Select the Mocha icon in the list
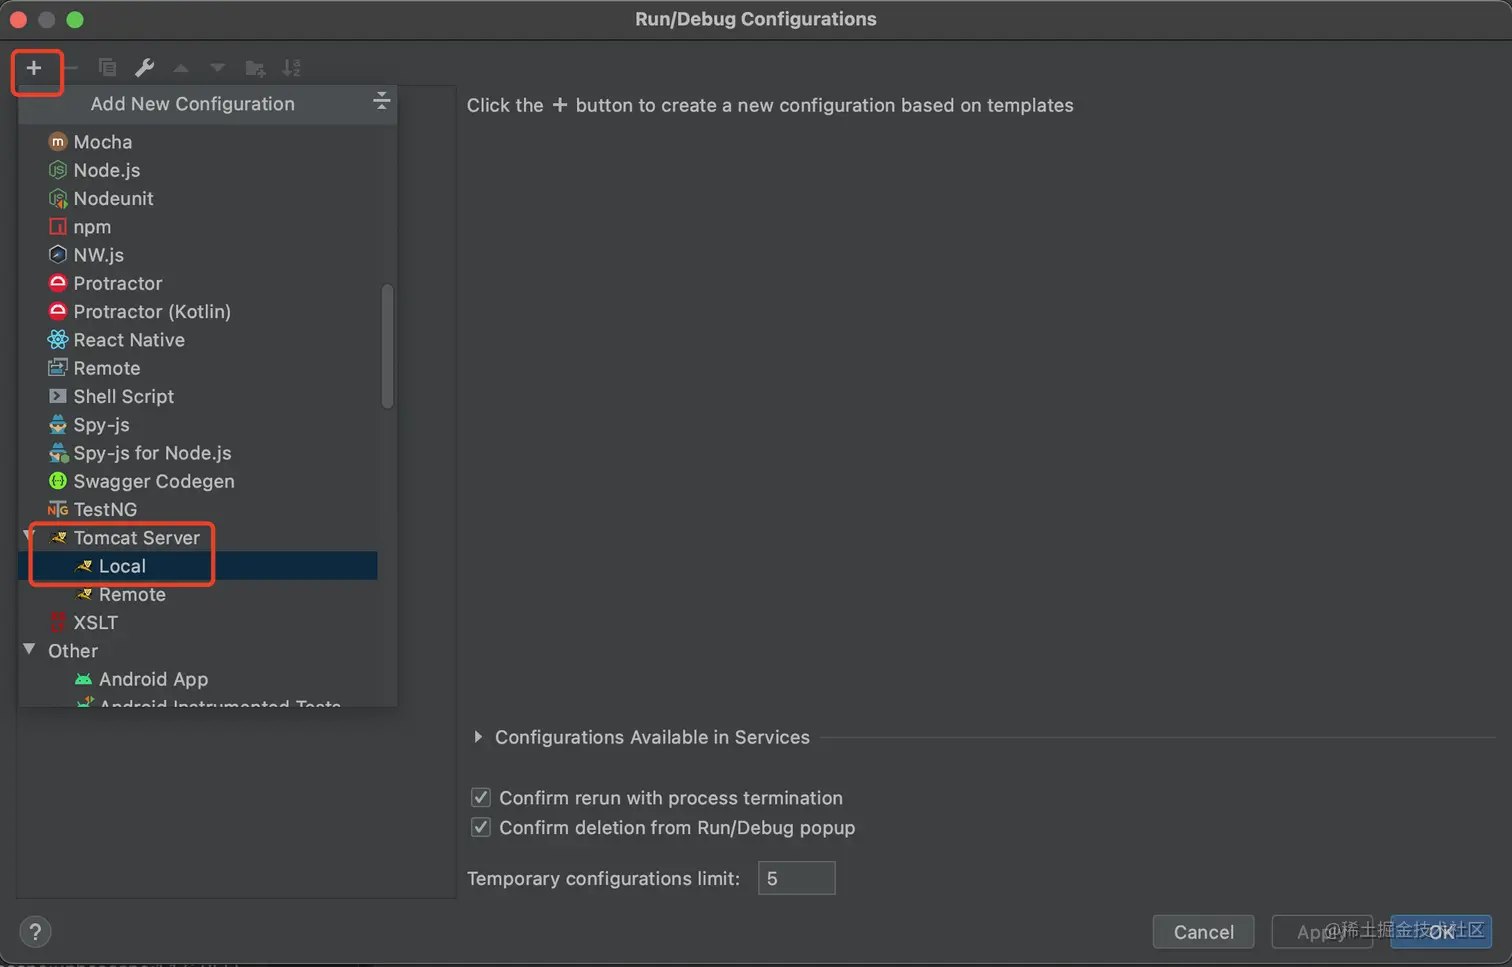The height and width of the screenshot is (967, 1512). coord(58,142)
